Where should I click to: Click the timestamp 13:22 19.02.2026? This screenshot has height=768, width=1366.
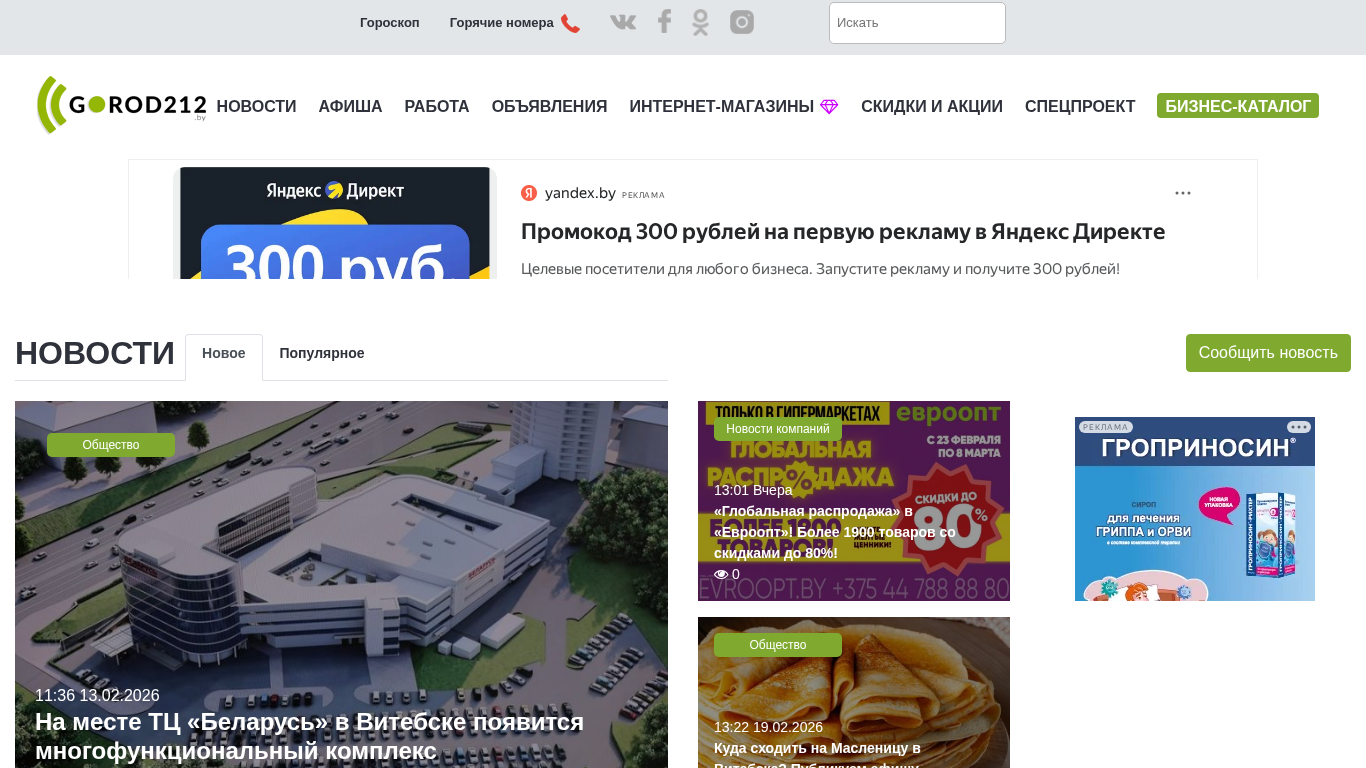click(768, 727)
